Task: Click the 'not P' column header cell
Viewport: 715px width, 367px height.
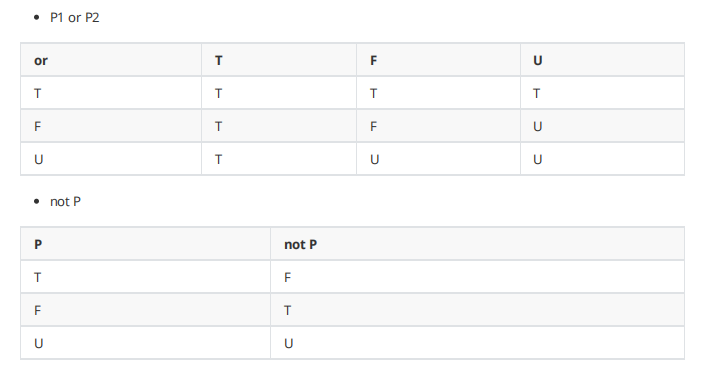Action: point(477,244)
